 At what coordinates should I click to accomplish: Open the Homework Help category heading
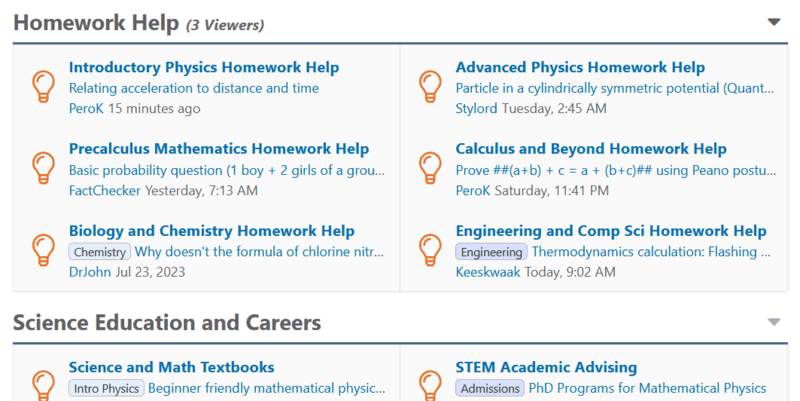tap(96, 23)
